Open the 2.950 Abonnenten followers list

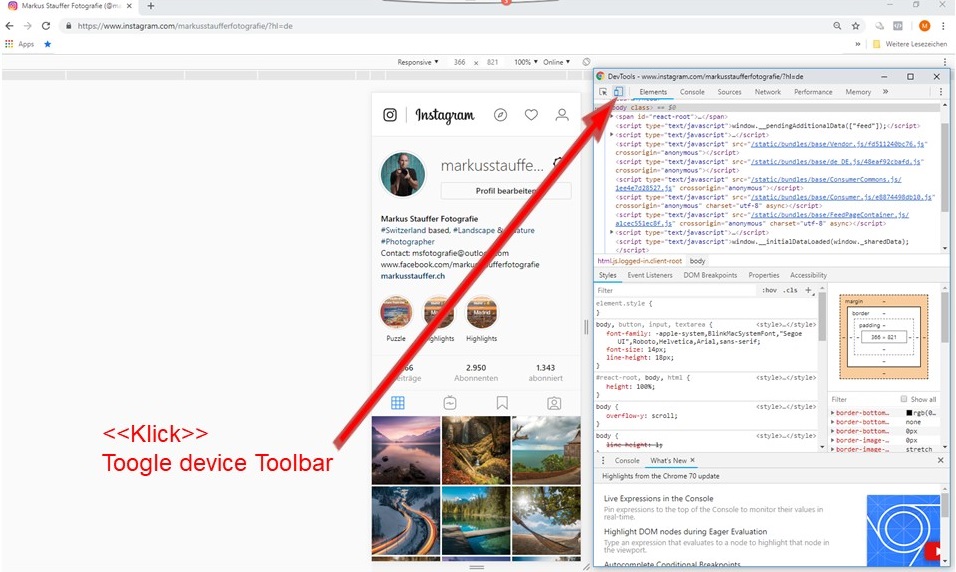(x=476, y=373)
